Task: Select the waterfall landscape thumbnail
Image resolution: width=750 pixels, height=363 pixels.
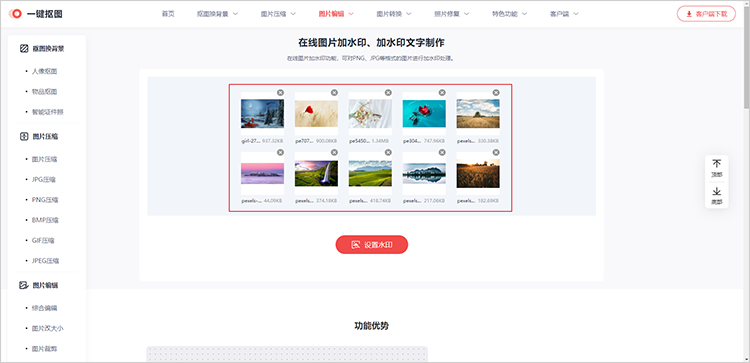Action: coord(316,173)
